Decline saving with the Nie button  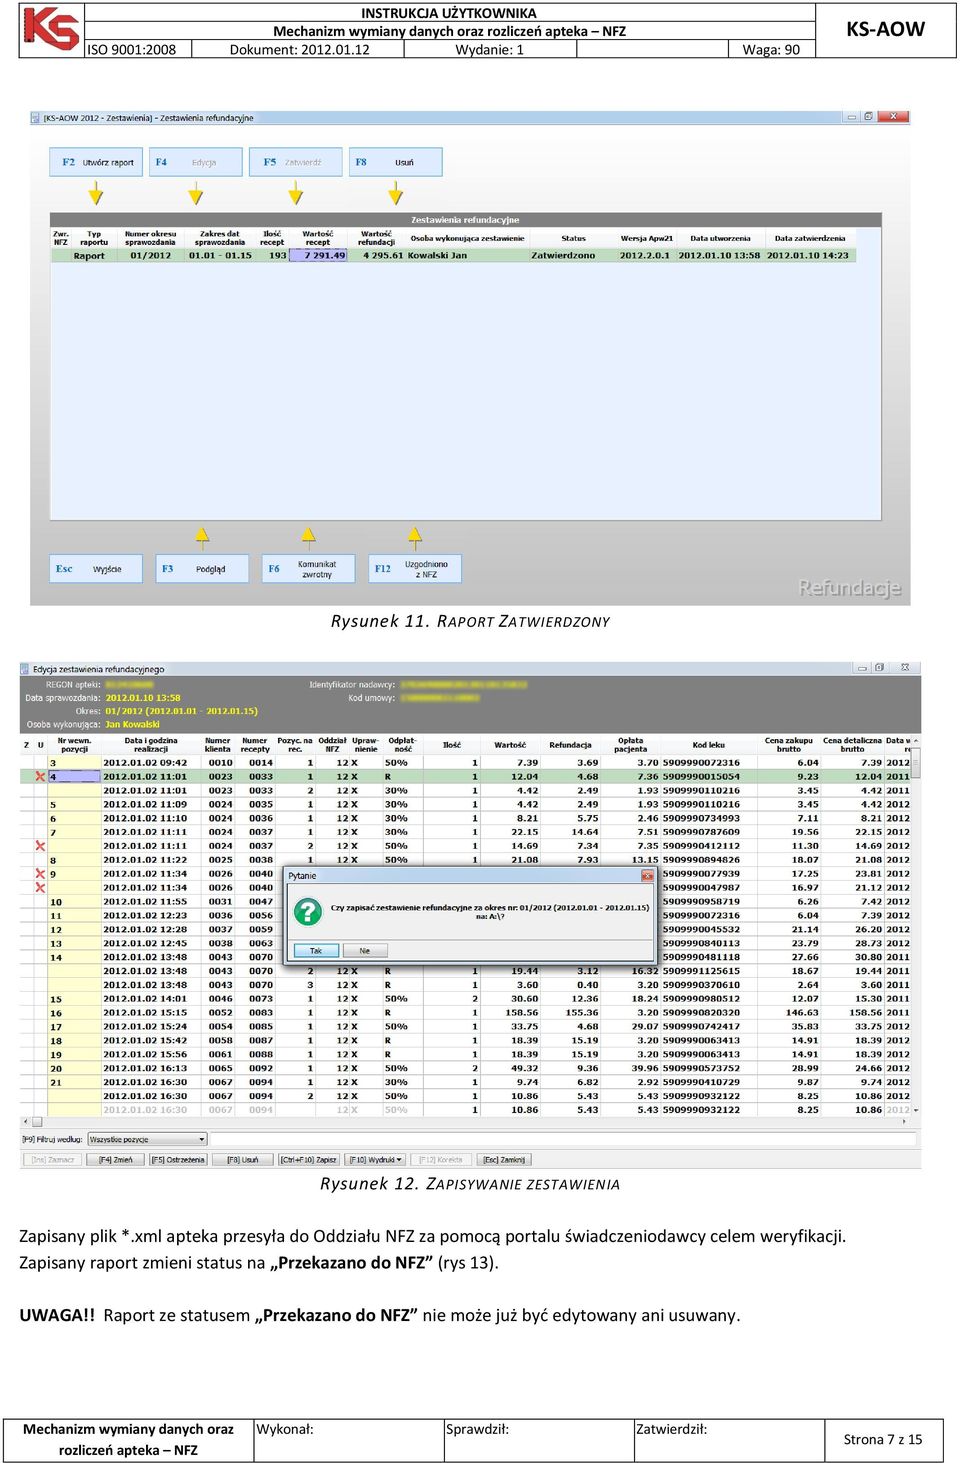pyautogui.click(x=365, y=951)
